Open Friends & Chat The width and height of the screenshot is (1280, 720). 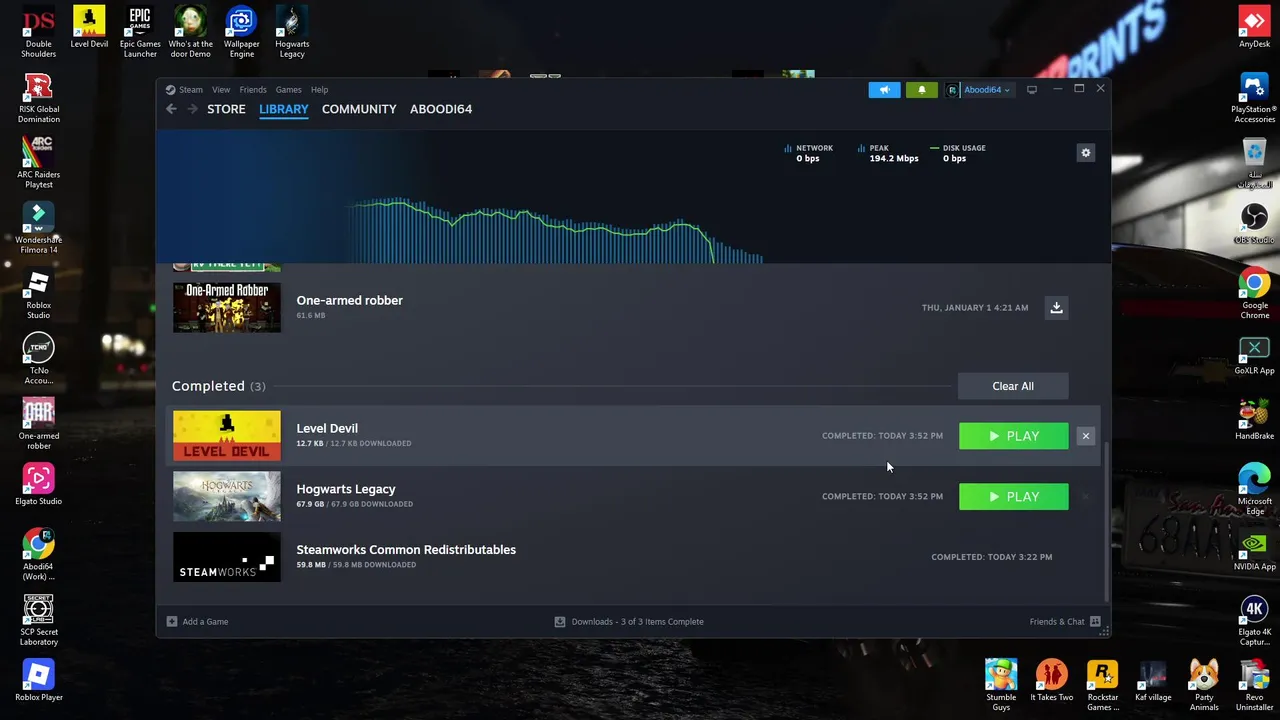[x=1065, y=622]
